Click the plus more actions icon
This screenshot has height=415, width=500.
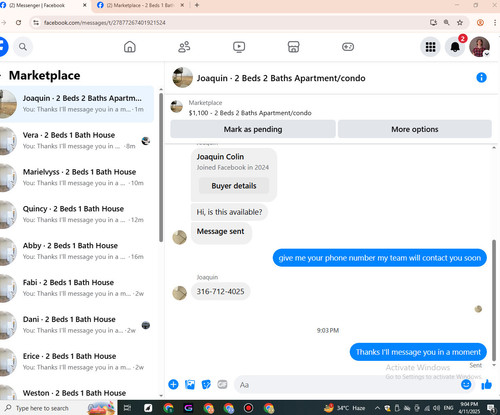[173, 384]
